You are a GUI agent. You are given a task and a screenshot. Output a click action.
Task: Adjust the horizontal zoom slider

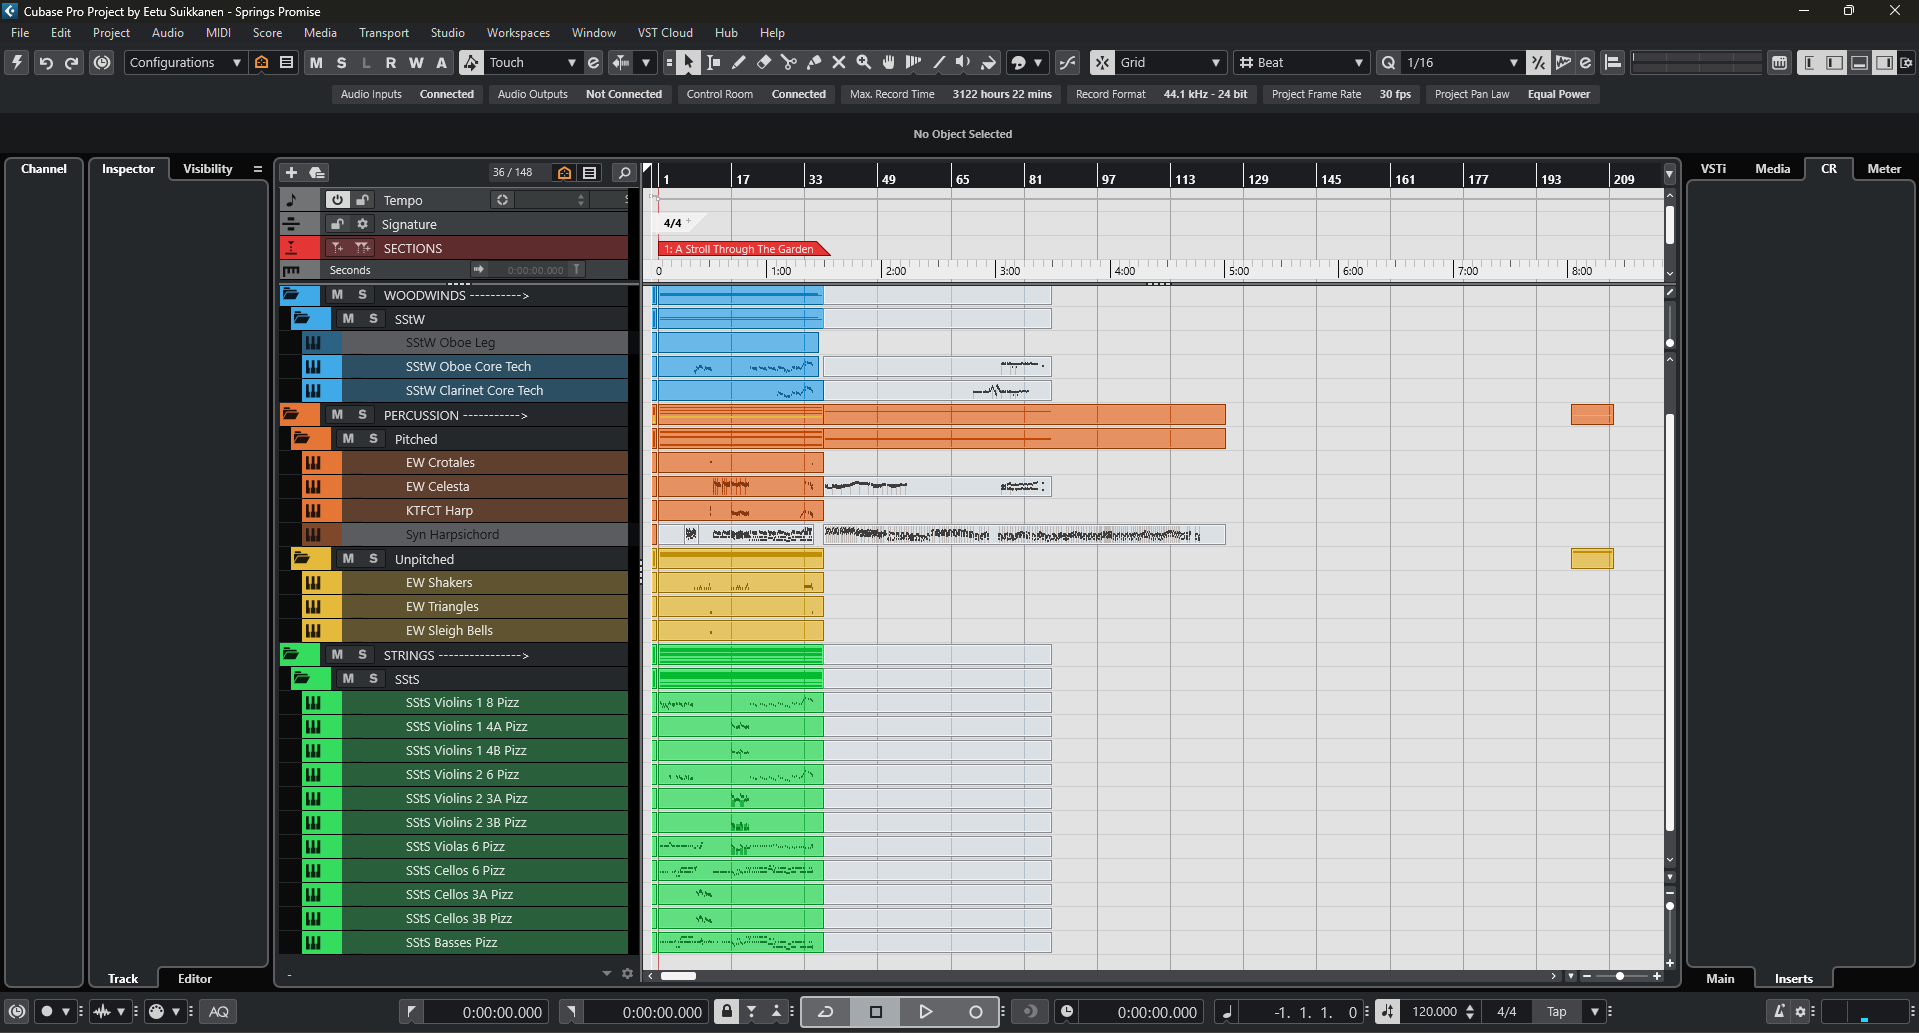(1619, 976)
